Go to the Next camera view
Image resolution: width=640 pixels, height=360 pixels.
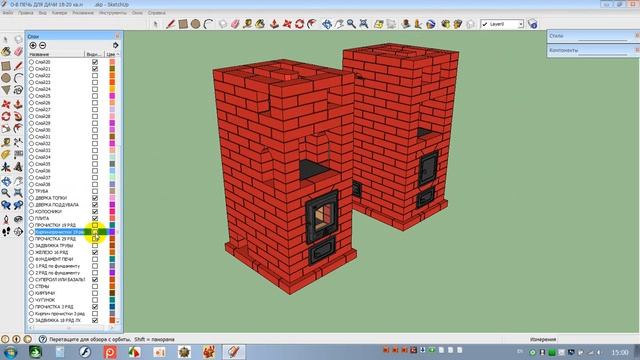pyautogui.click(x=18, y=205)
